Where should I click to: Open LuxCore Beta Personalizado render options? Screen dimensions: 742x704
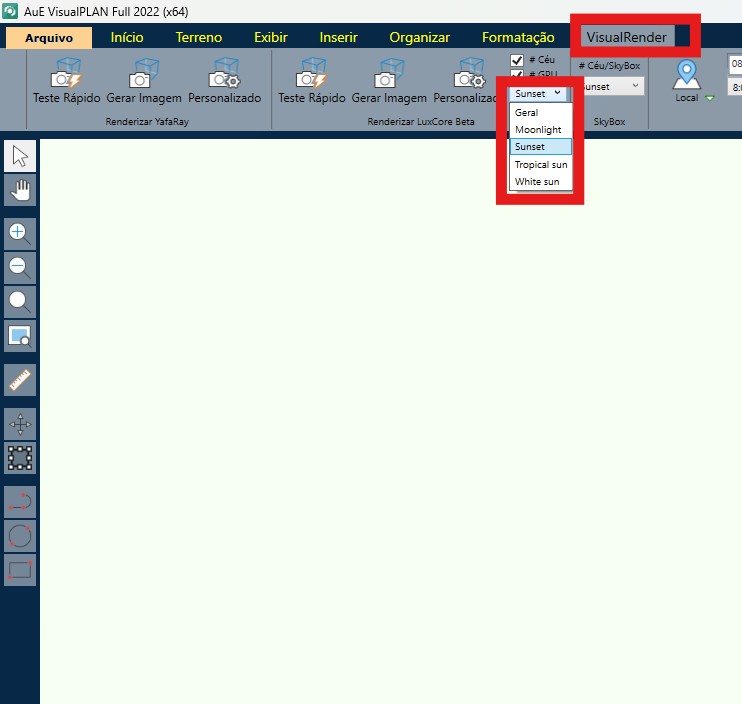tap(469, 73)
